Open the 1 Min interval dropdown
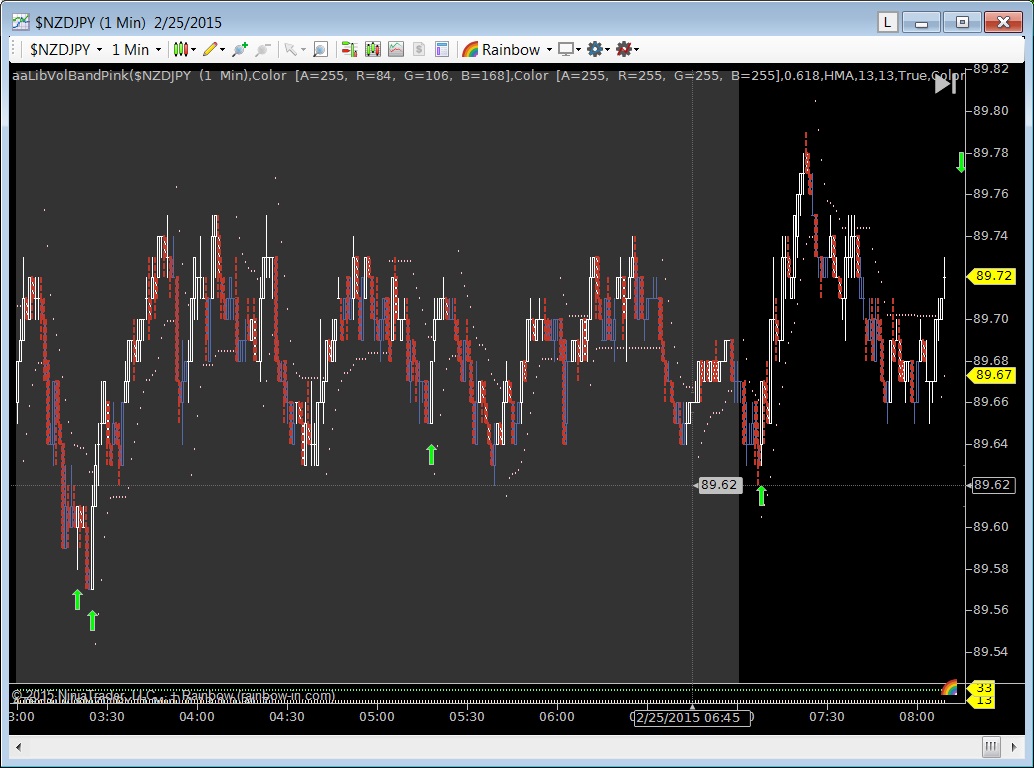The image size is (1034, 768). pyautogui.click(x=137, y=49)
